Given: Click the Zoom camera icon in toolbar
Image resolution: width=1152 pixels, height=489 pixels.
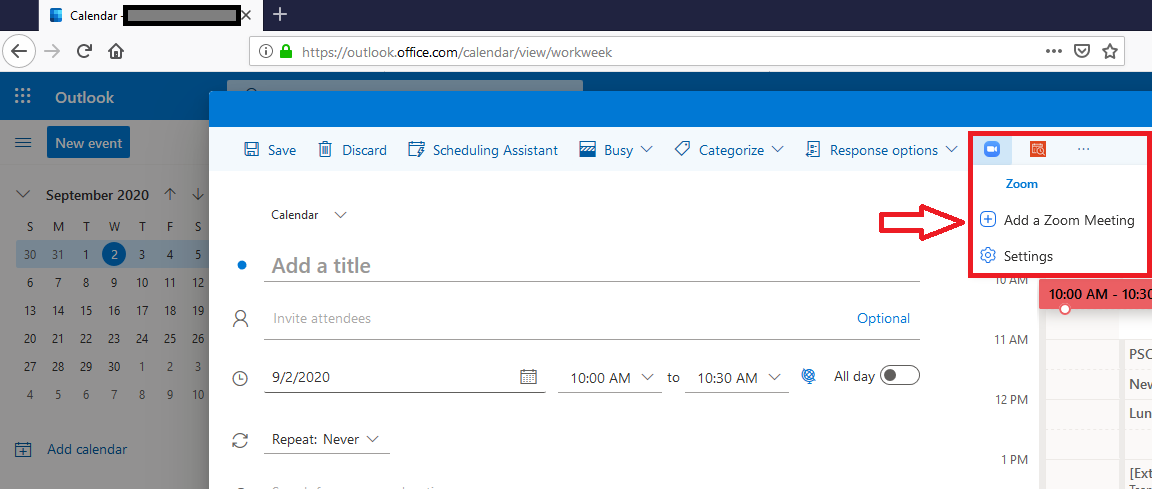Looking at the screenshot, I should pyautogui.click(x=992, y=149).
